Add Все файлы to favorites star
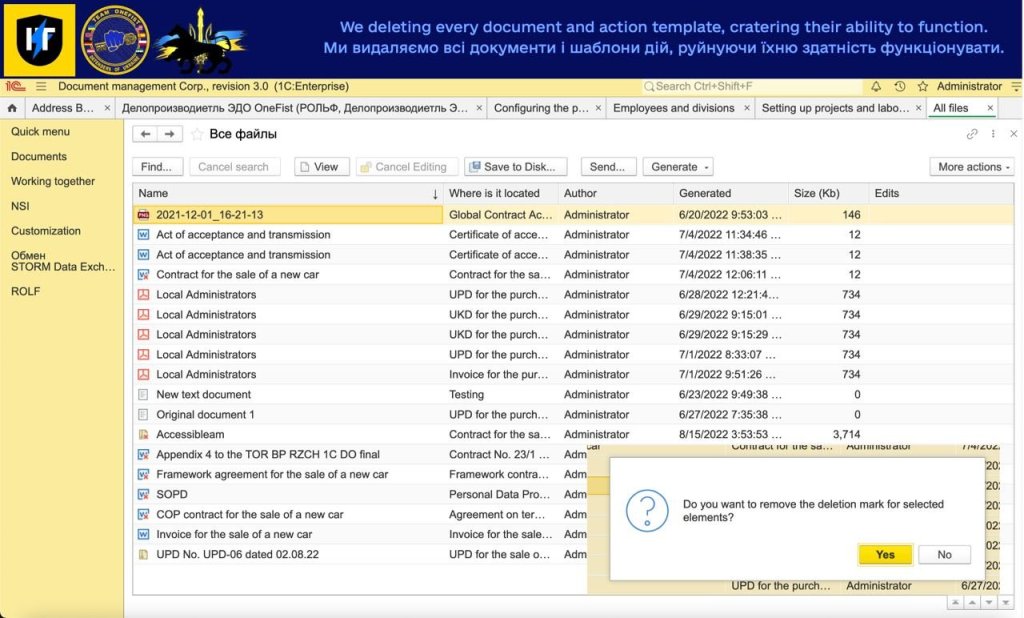The image size is (1024, 618). [x=197, y=134]
